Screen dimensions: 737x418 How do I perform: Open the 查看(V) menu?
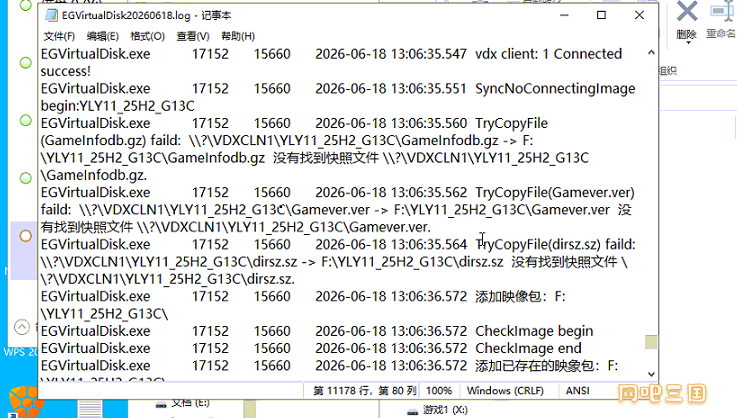coord(193,36)
